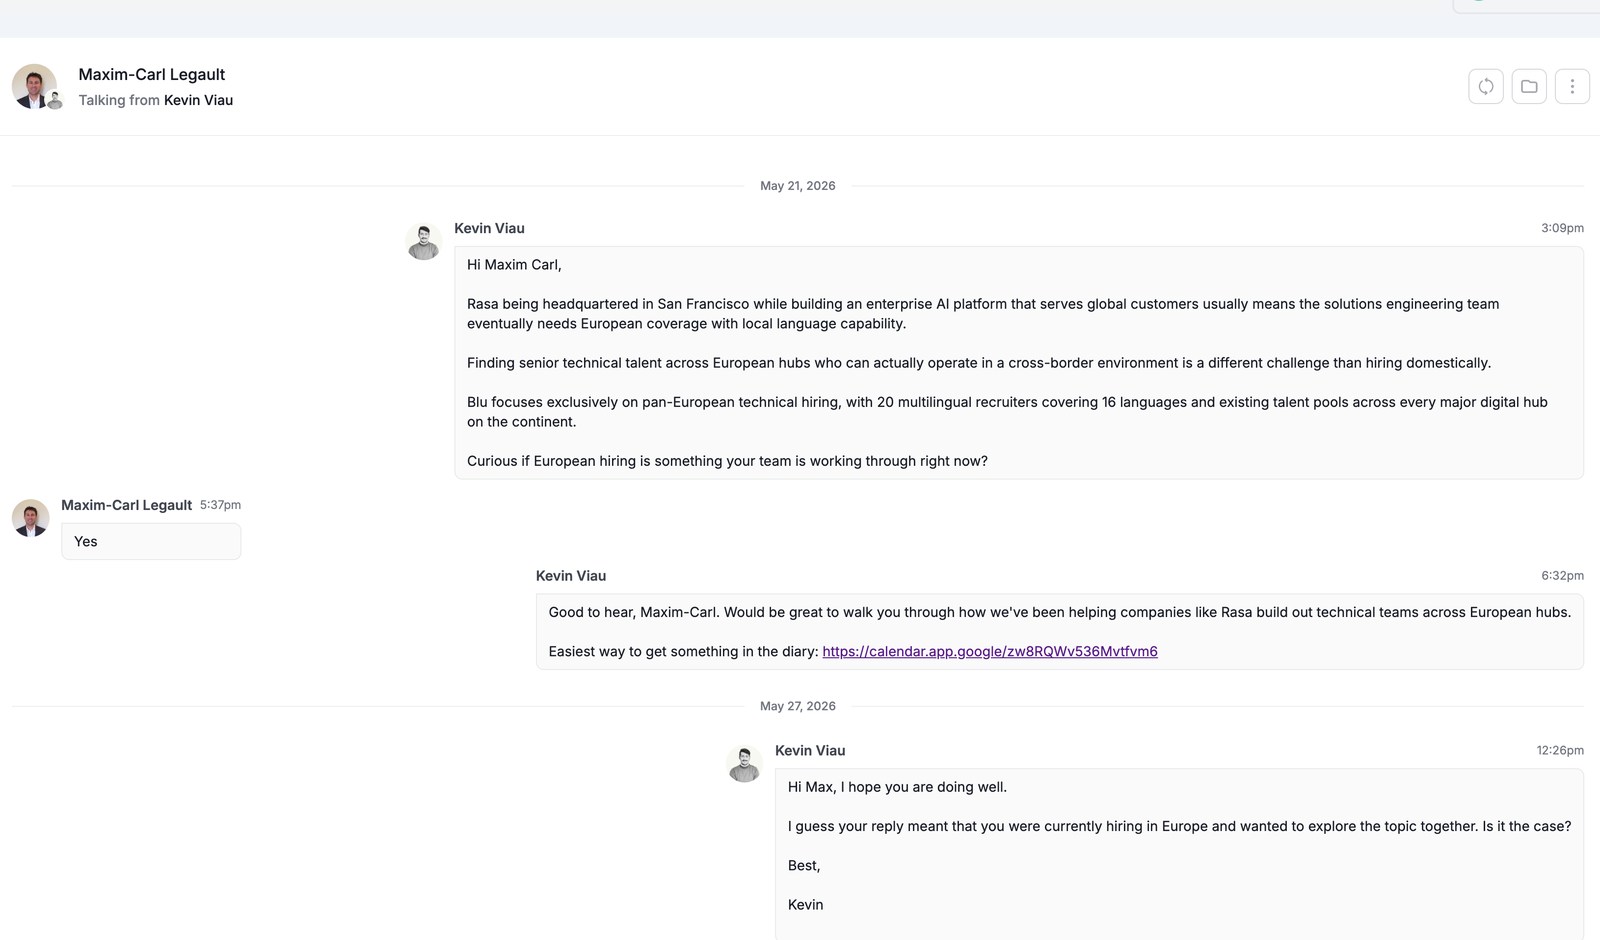Image resolution: width=1600 pixels, height=940 pixels.
Task: Click Maxim-Carl Legault sender name at 5:37pm
Action: pyautogui.click(x=126, y=505)
